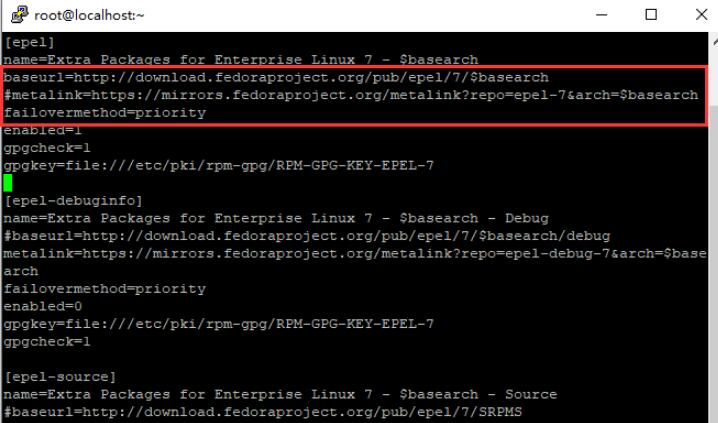Click the [epel-source] section header

click(x=60, y=377)
